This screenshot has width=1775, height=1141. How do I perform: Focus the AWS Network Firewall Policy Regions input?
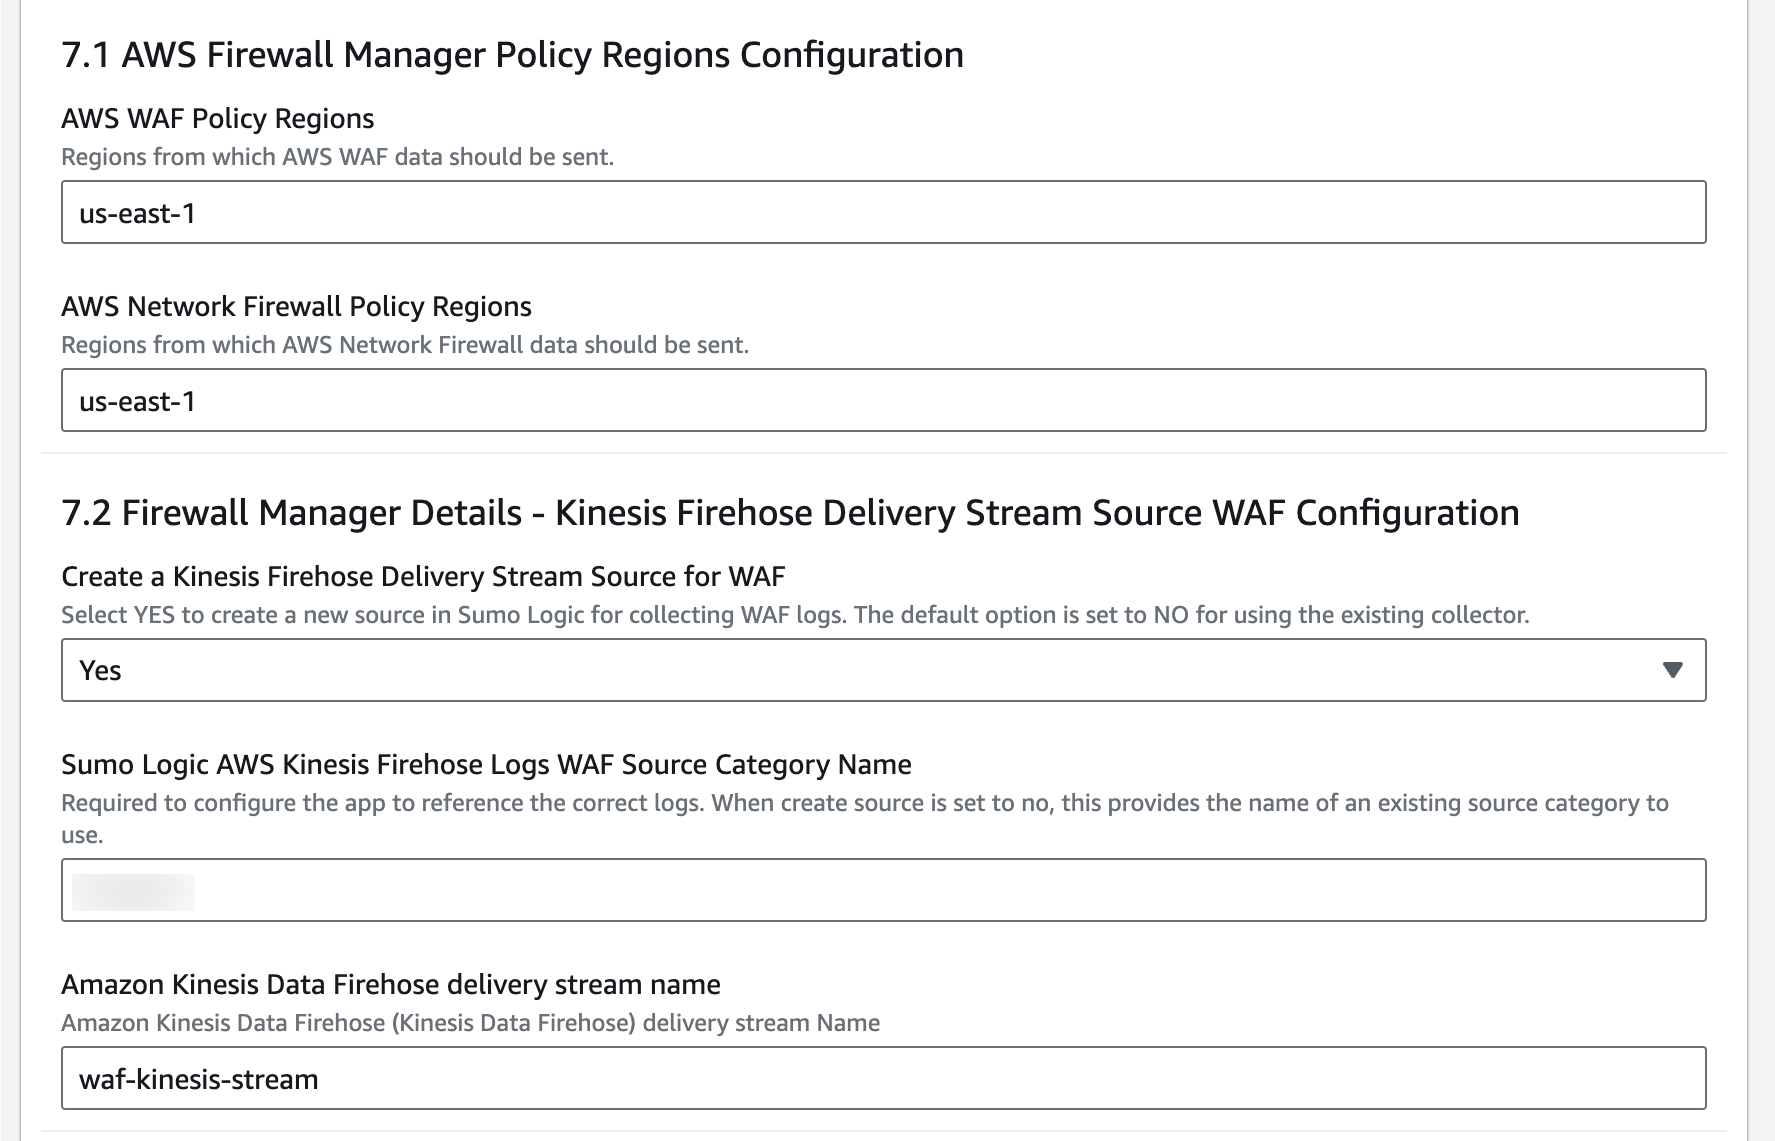tap(880, 400)
